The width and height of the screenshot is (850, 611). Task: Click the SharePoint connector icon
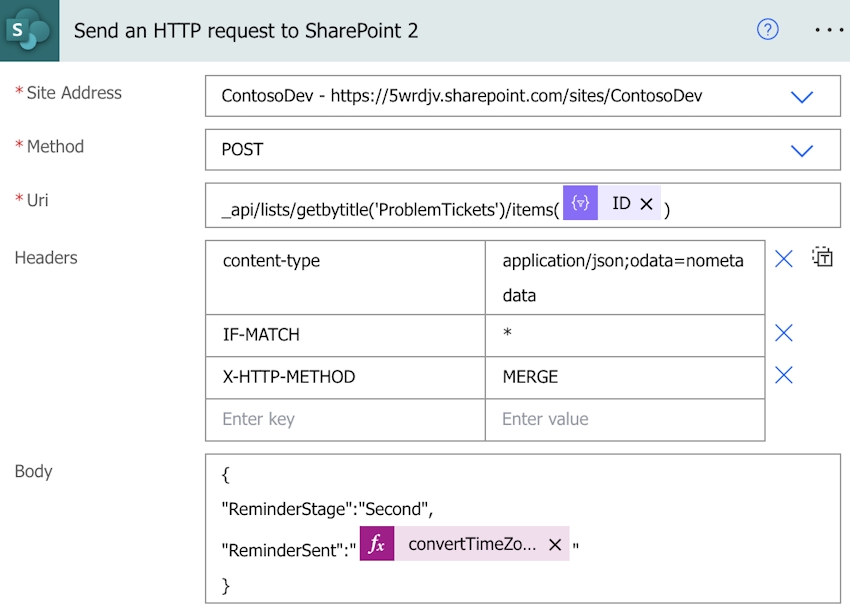(29, 30)
